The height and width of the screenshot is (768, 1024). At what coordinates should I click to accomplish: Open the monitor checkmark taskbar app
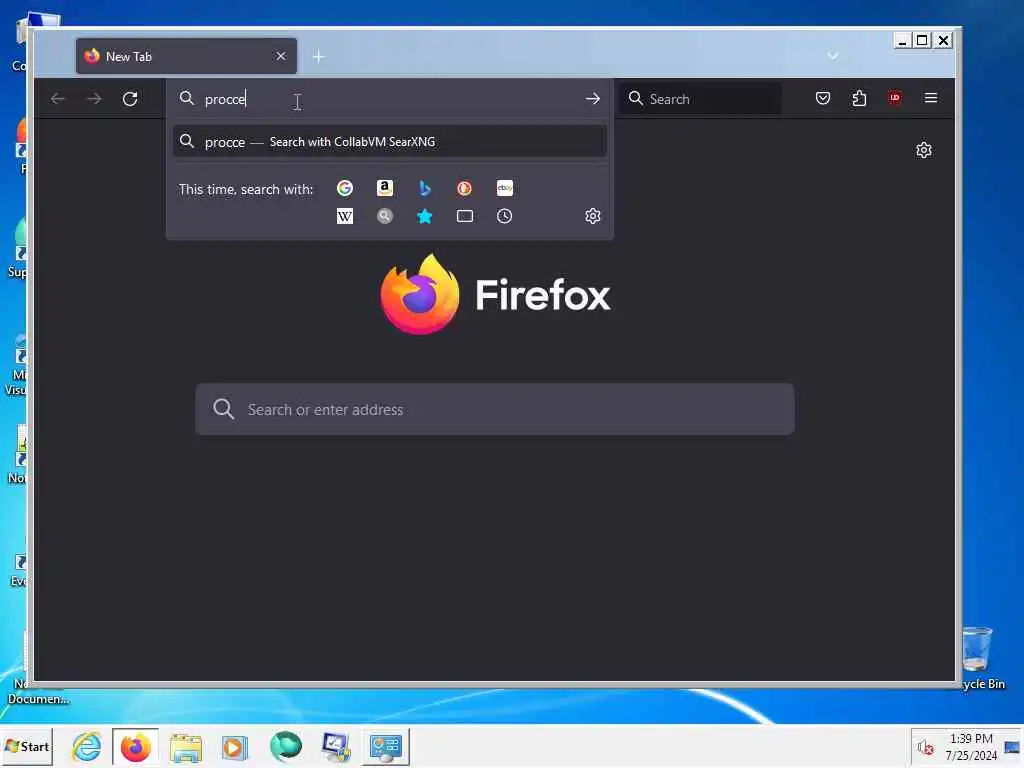336,746
